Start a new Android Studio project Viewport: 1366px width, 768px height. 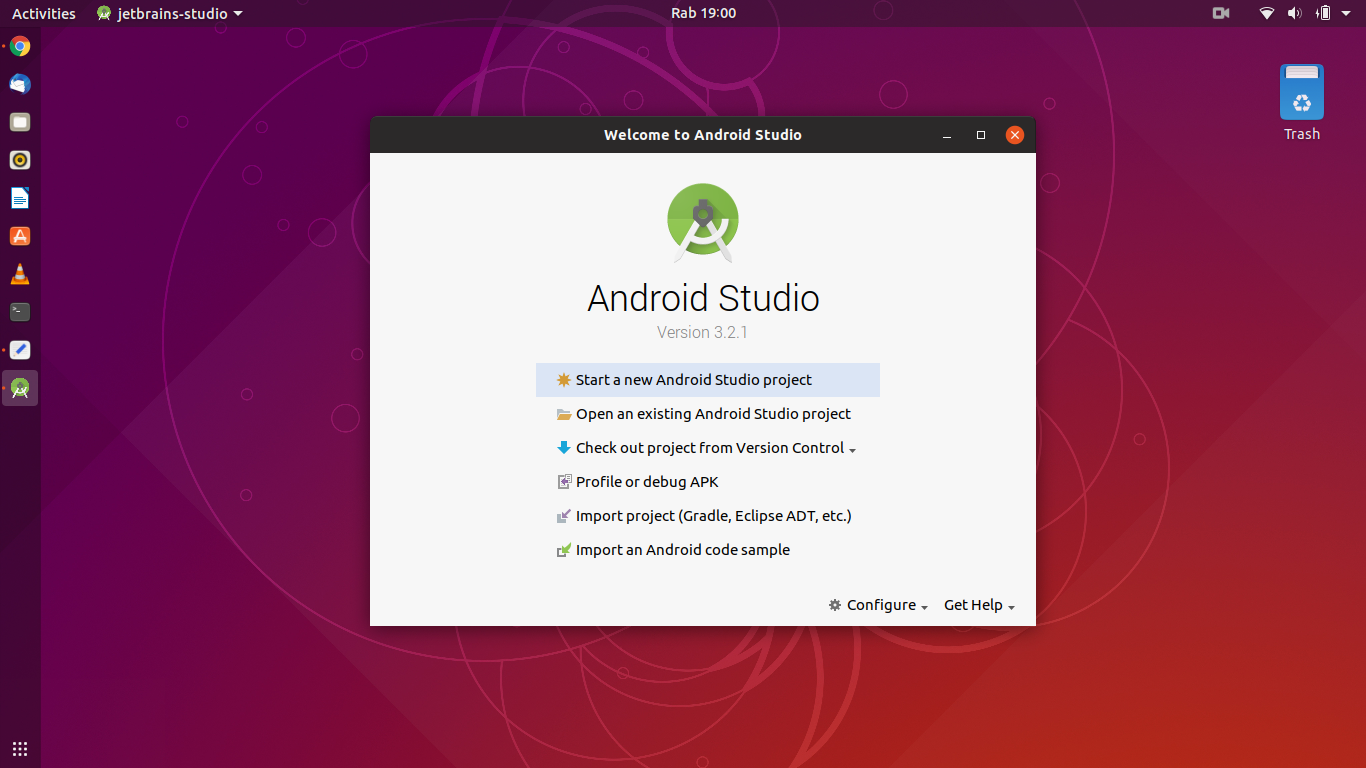click(707, 380)
